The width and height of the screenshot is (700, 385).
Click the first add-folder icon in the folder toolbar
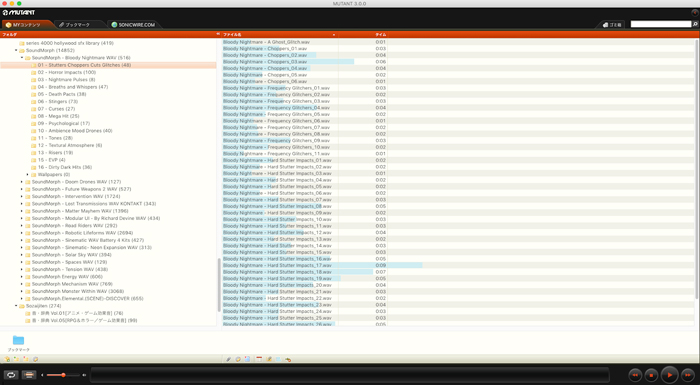(x=7, y=359)
